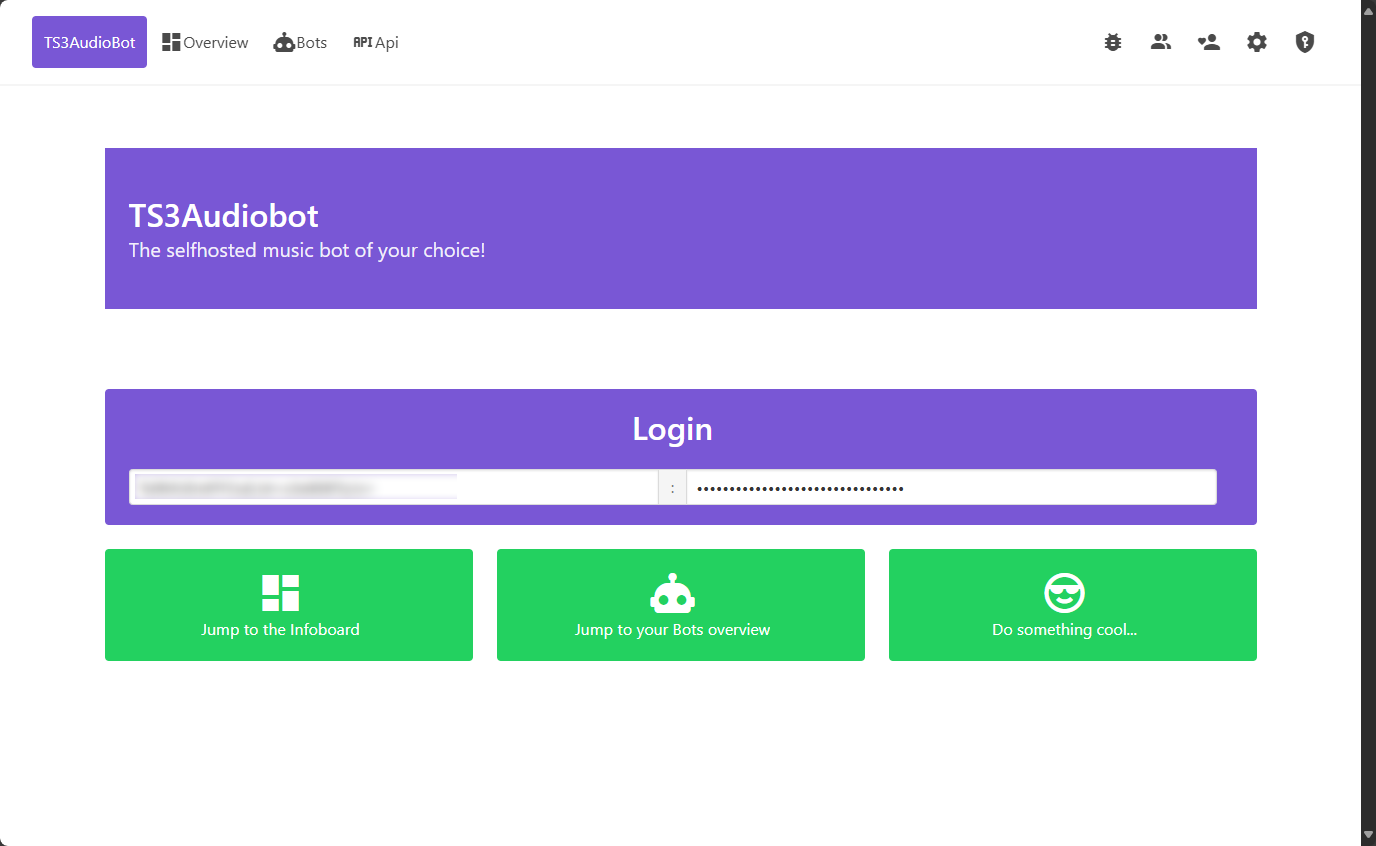Click the scrollbar down arrow
The height and width of the screenshot is (846, 1376).
[1368, 834]
